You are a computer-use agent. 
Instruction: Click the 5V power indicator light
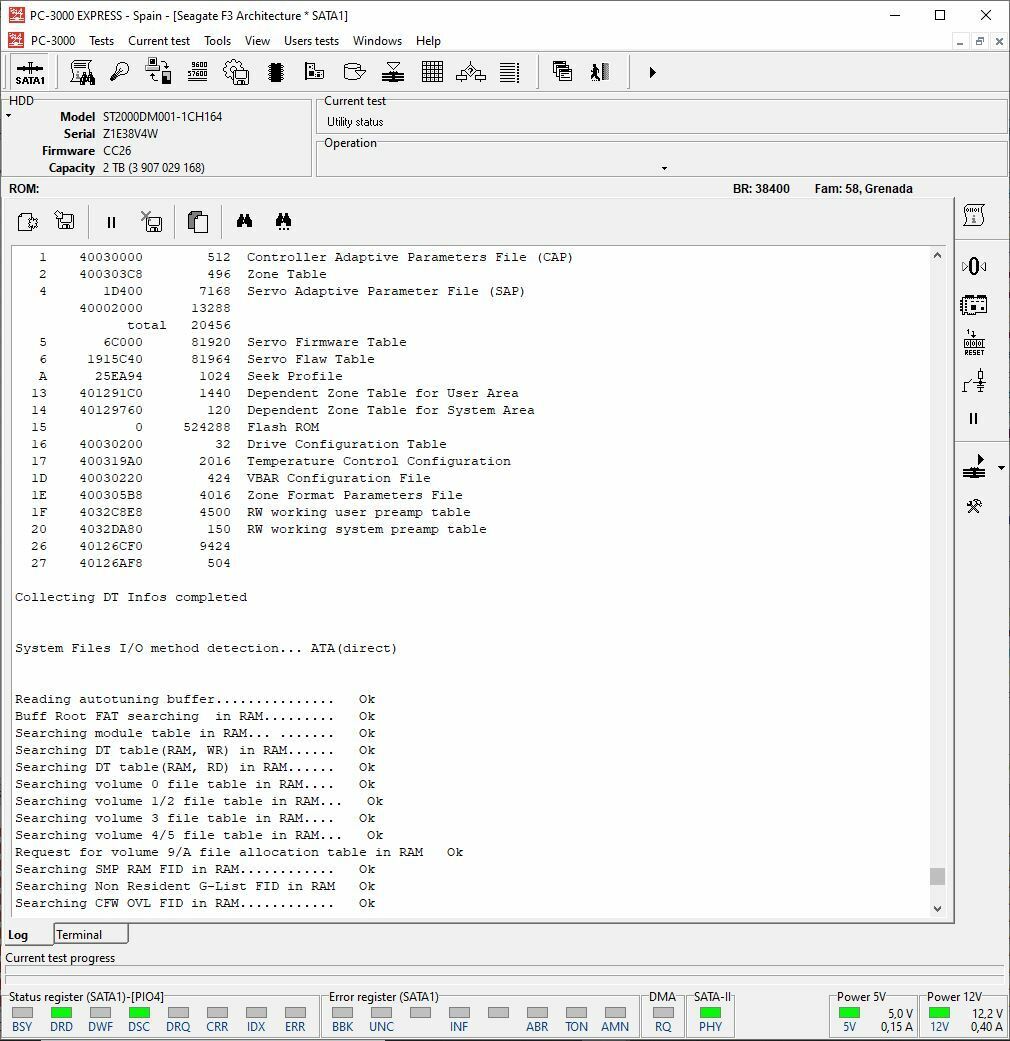click(x=849, y=1012)
